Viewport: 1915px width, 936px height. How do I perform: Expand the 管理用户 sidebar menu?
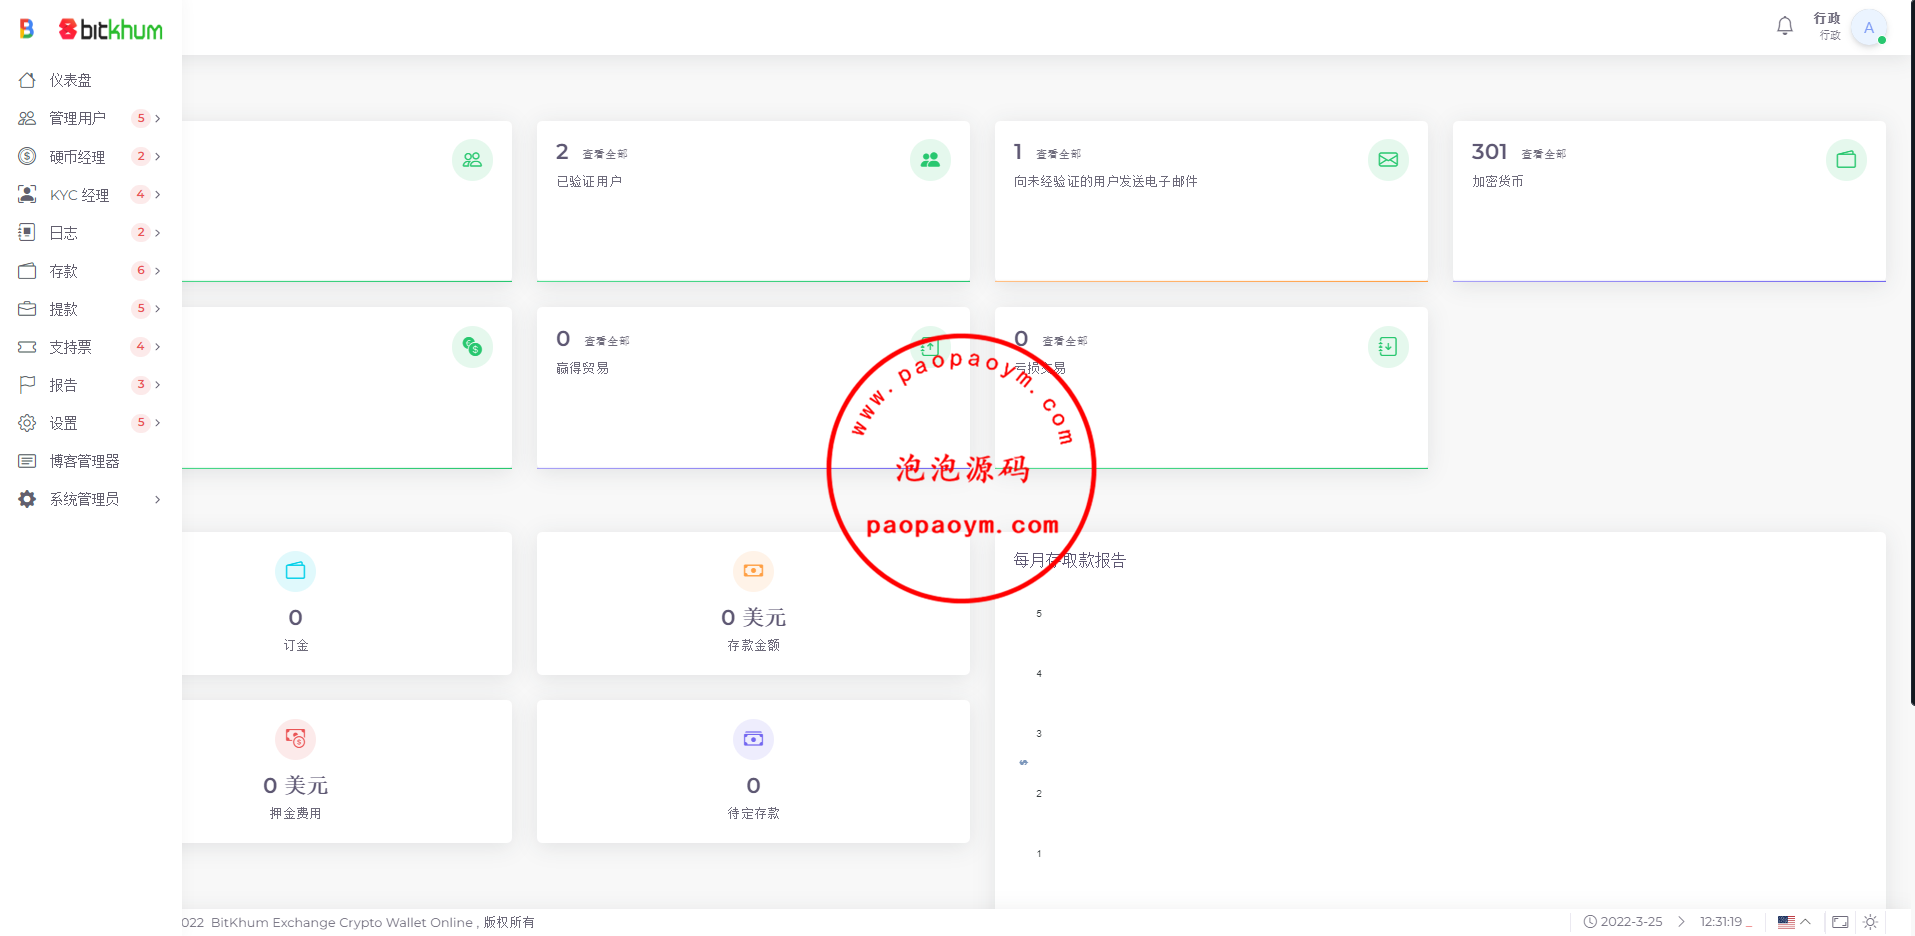(x=88, y=118)
